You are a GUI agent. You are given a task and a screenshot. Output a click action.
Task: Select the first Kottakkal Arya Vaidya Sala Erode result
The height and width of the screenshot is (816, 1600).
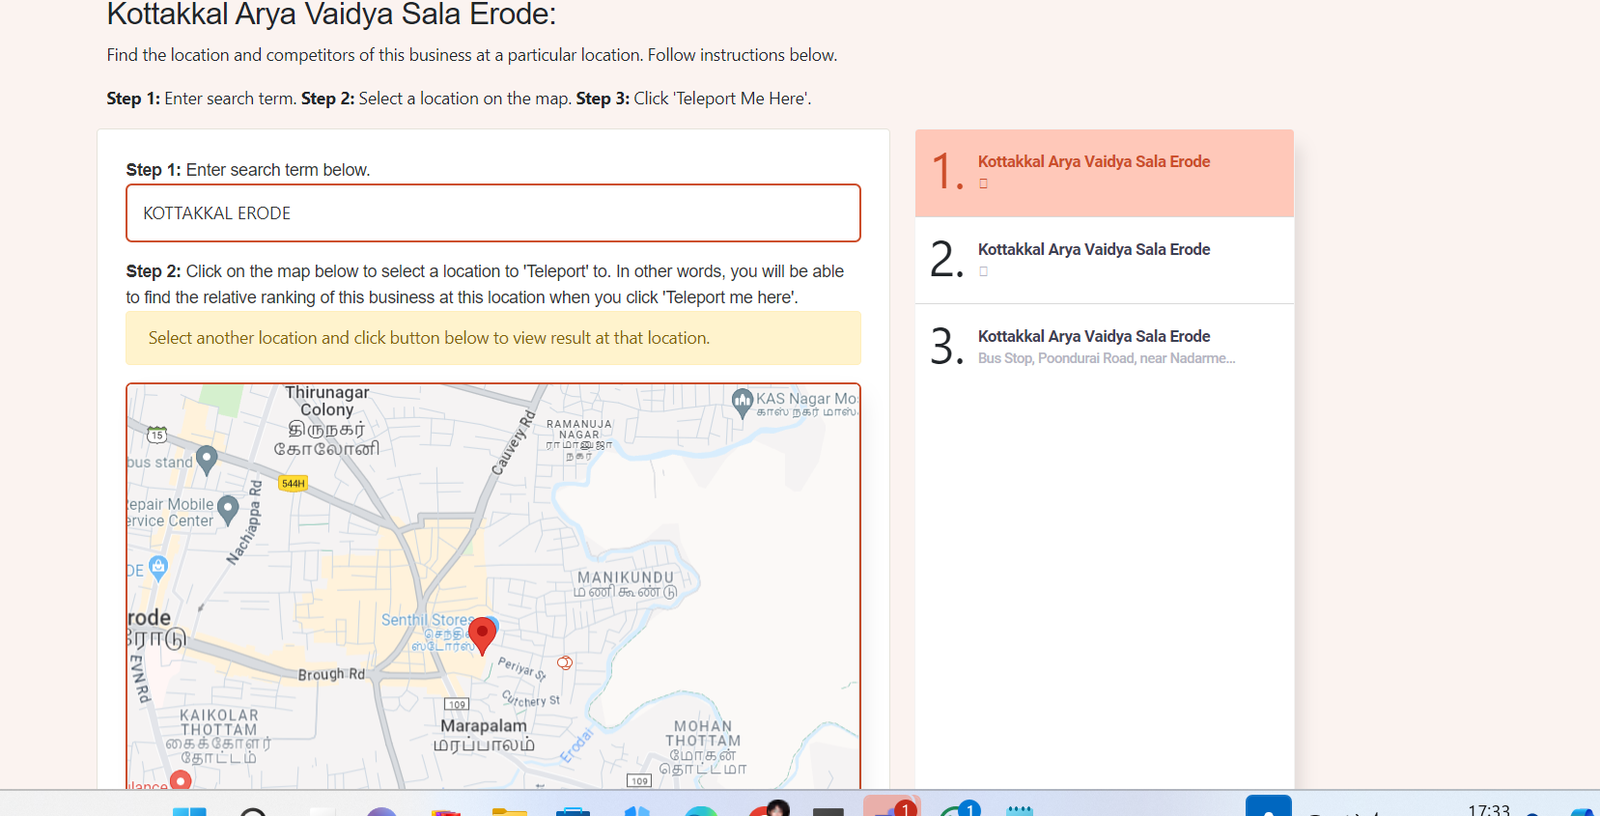1104,173
